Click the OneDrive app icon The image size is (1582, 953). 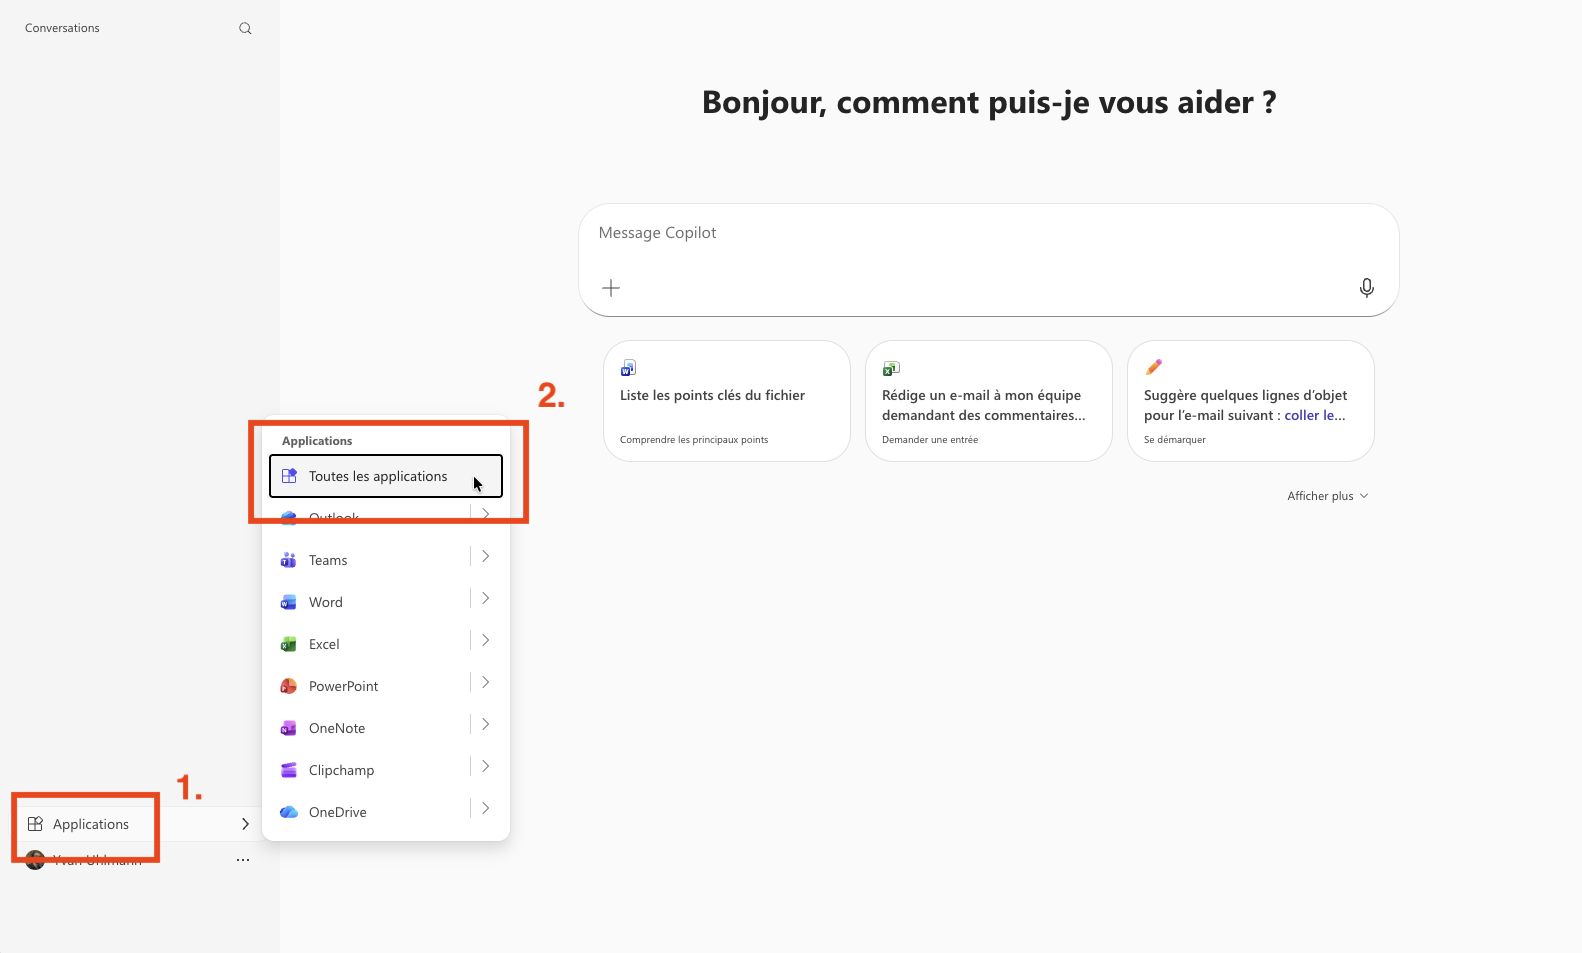click(289, 812)
